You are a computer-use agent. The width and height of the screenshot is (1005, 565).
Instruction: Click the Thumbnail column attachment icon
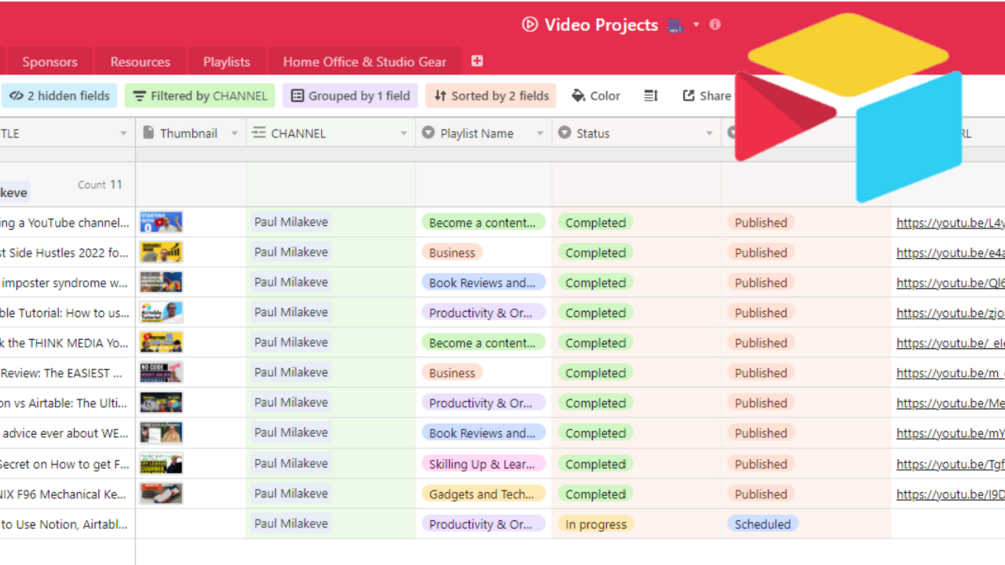(x=149, y=133)
